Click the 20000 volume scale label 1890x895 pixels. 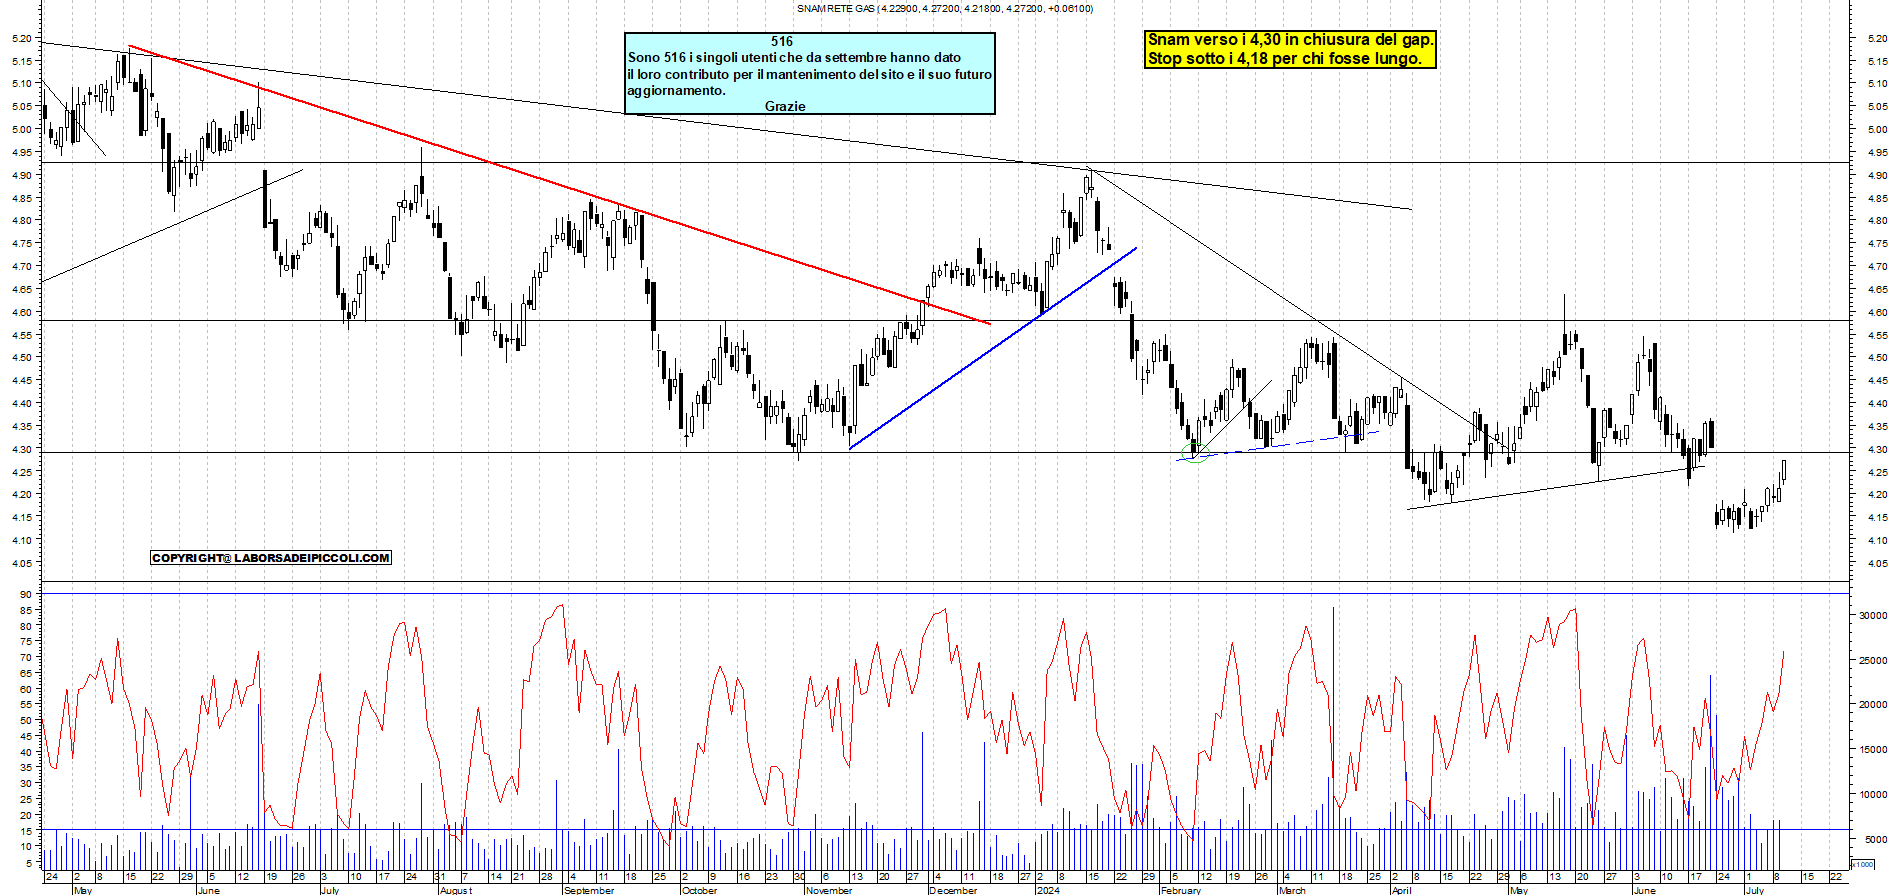point(1872,705)
